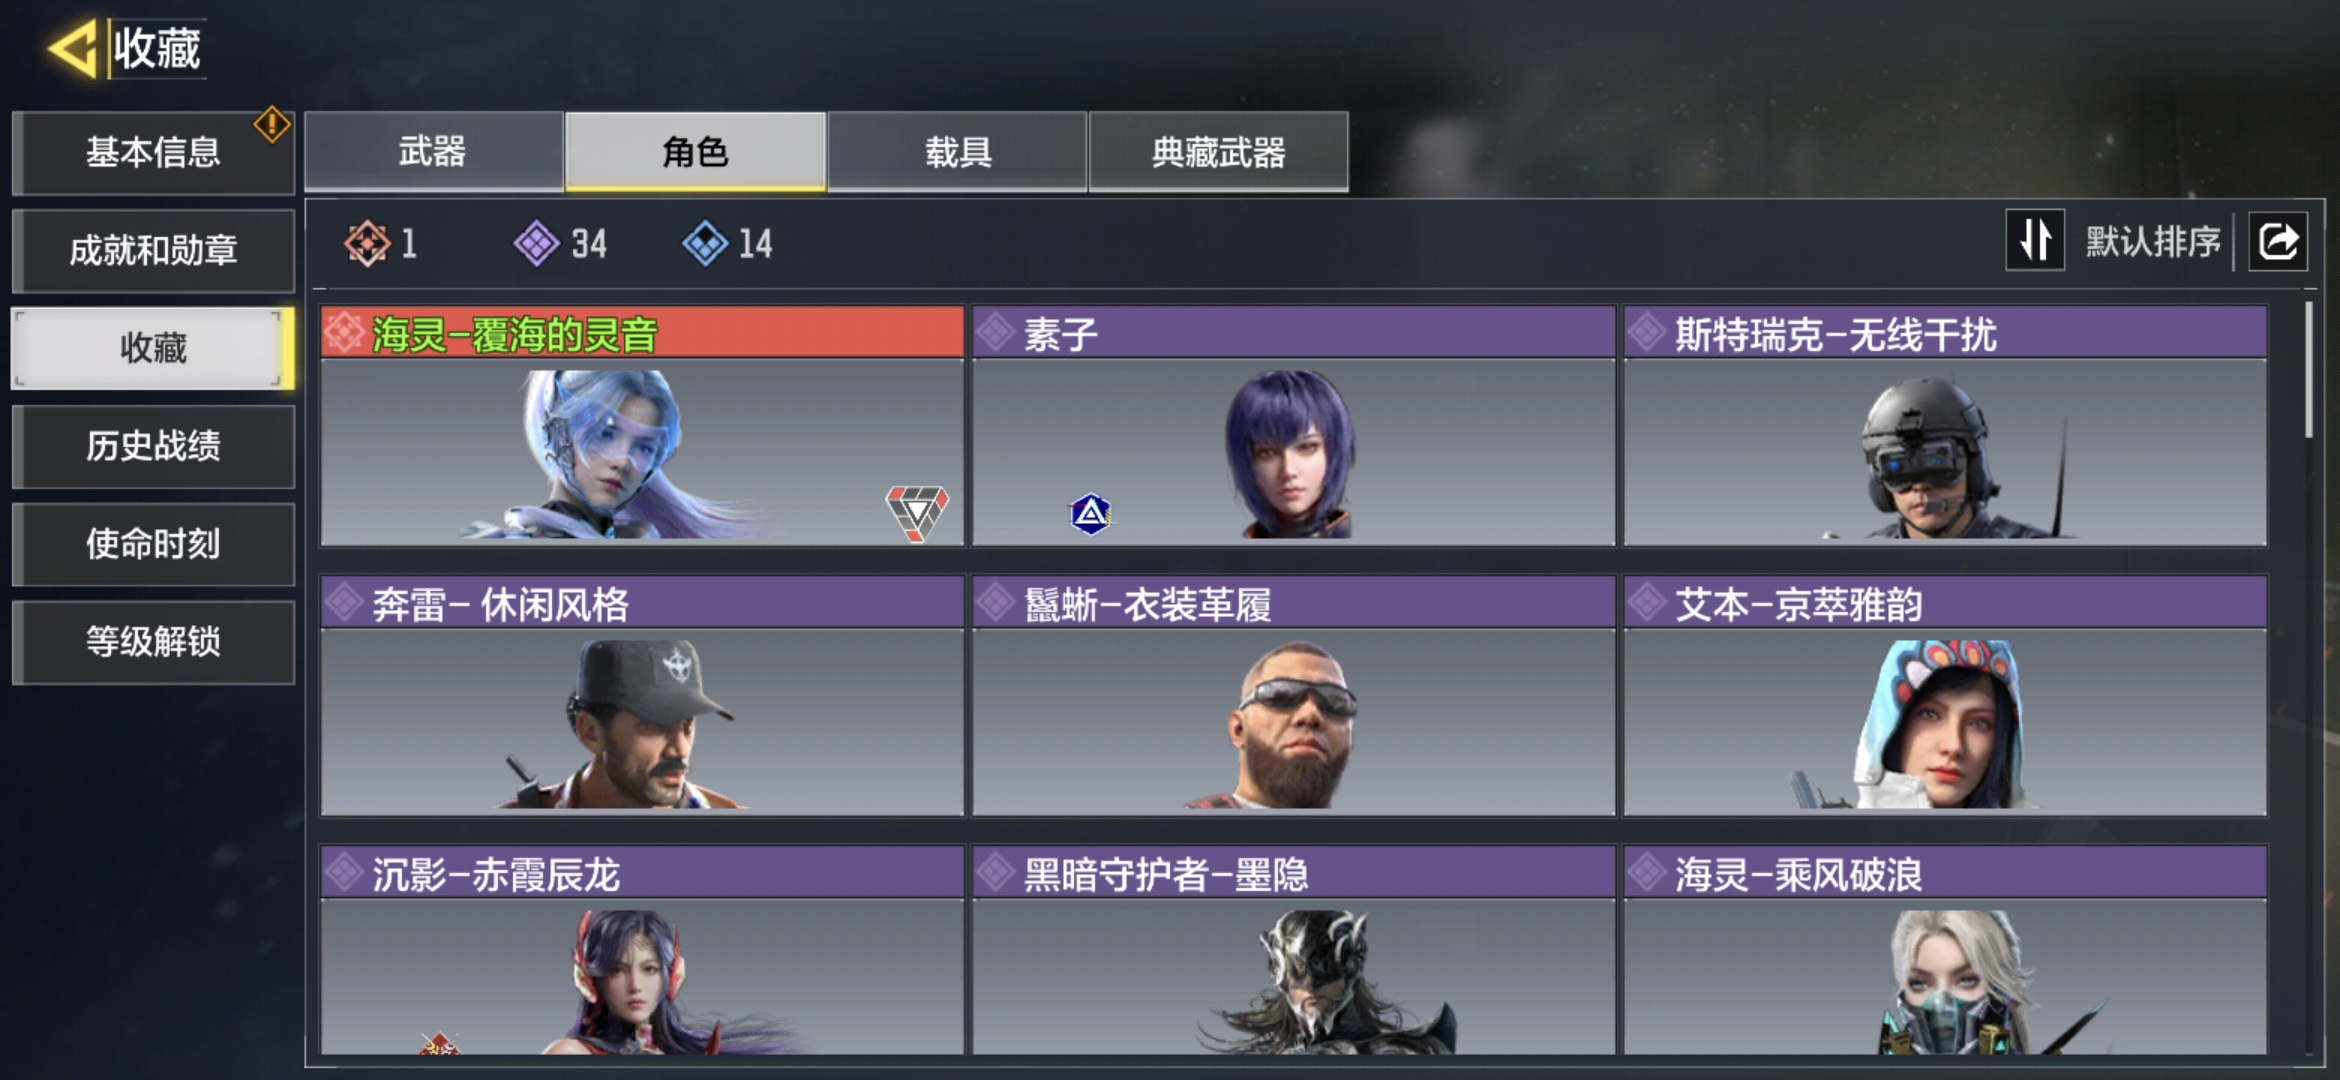Click the blue rare rarity count icon
This screenshot has height=1080, width=2340.
[705, 243]
